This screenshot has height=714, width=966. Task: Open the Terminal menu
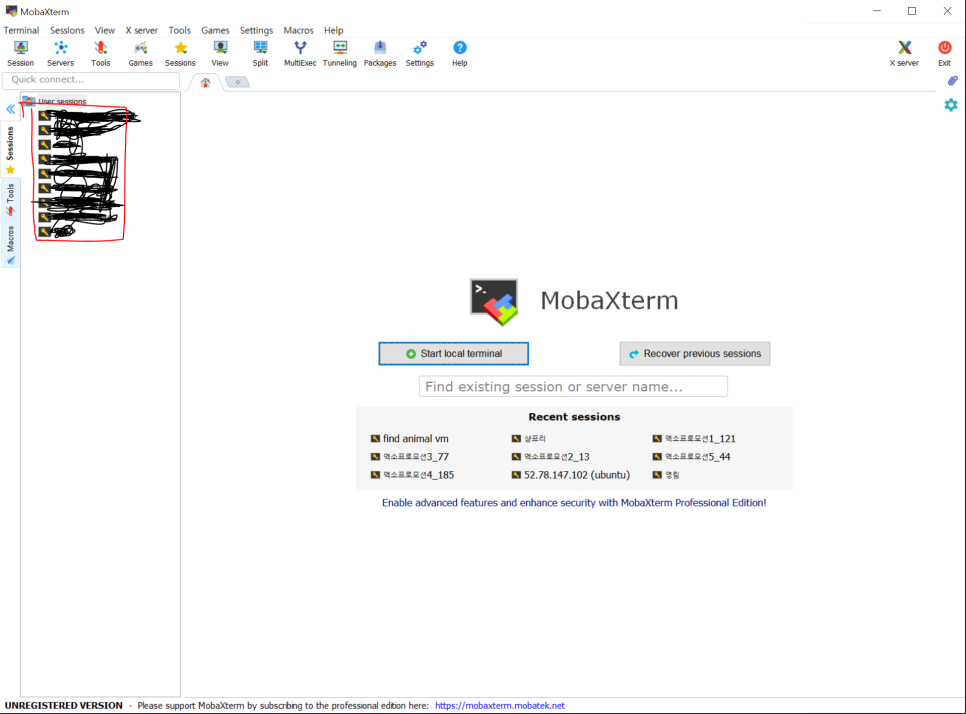tap(22, 30)
